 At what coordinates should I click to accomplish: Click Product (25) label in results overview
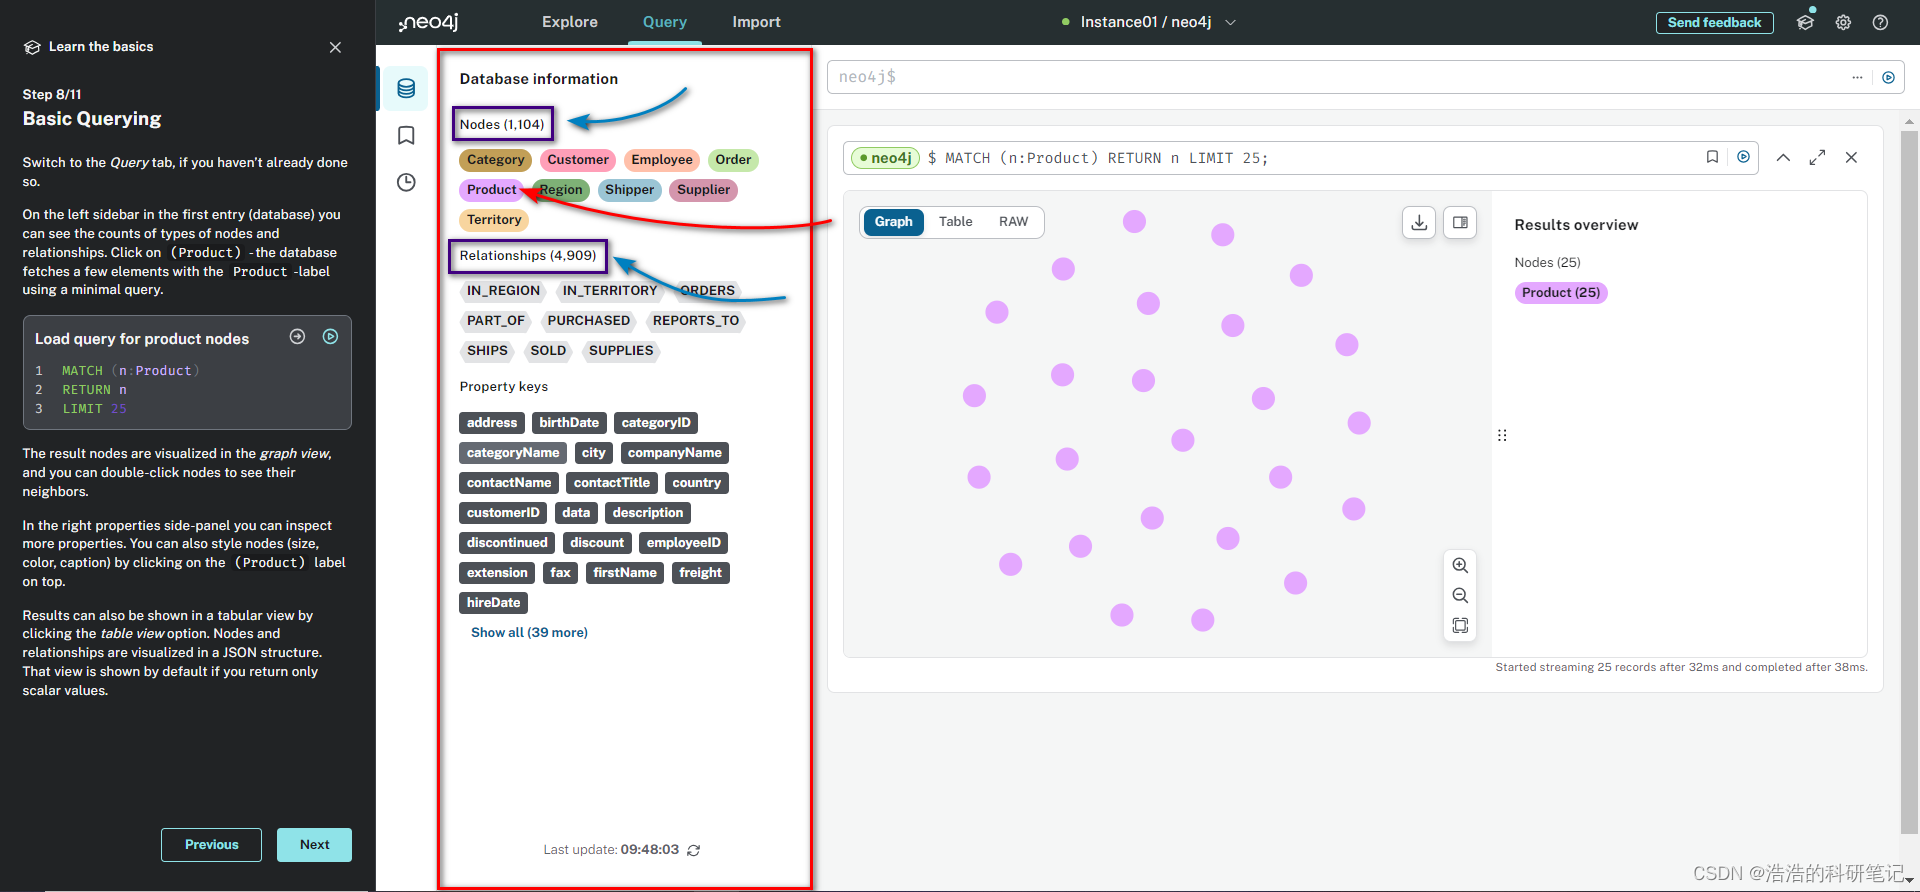[1560, 293]
